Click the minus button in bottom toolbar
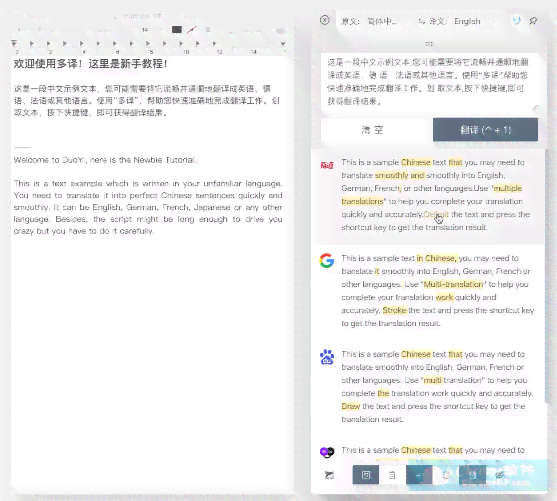Screen dimensions: 557x501 coord(419,475)
